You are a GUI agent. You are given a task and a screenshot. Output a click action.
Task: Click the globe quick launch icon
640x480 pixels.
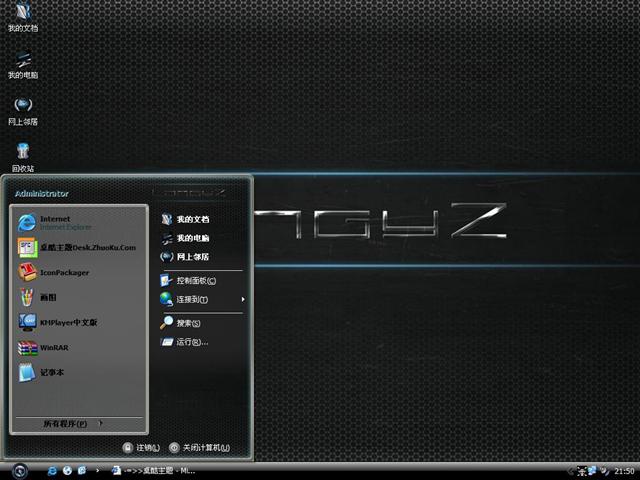(67, 471)
